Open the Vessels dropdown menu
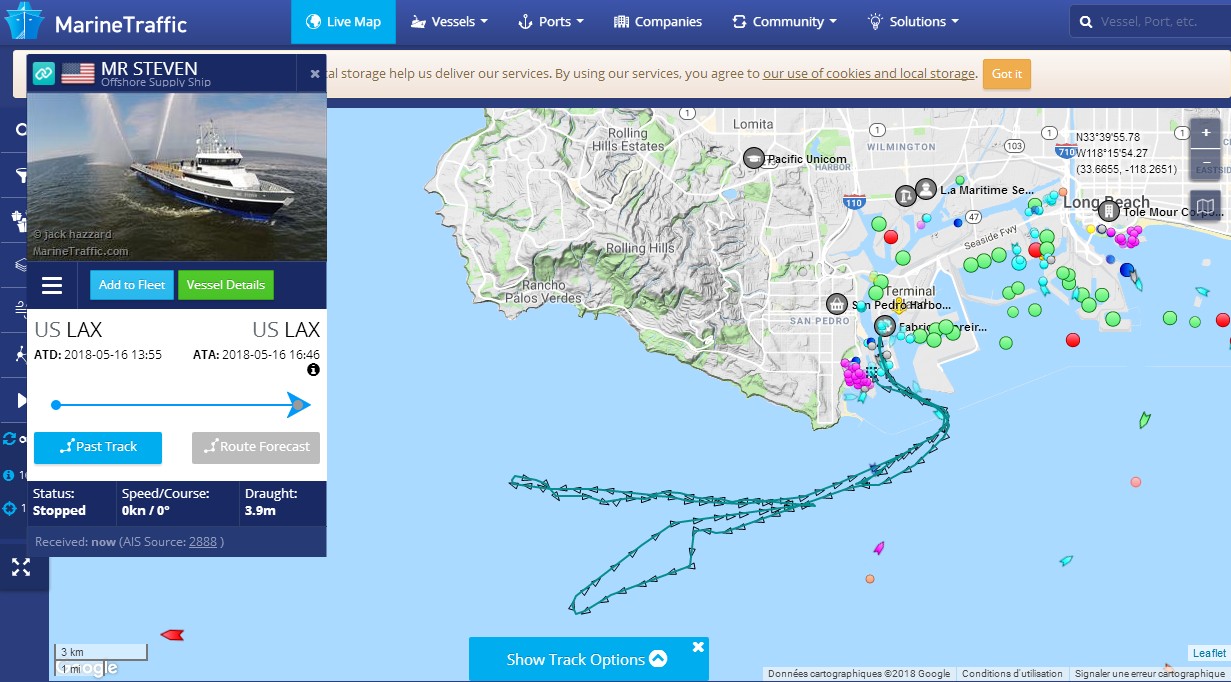1231x682 pixels. 449,22
